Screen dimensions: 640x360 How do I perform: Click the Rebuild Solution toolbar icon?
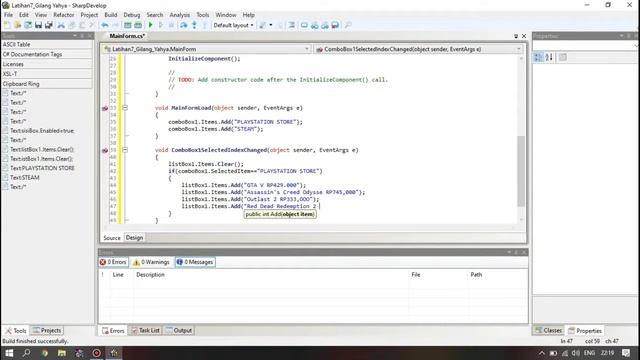(138, 25)
